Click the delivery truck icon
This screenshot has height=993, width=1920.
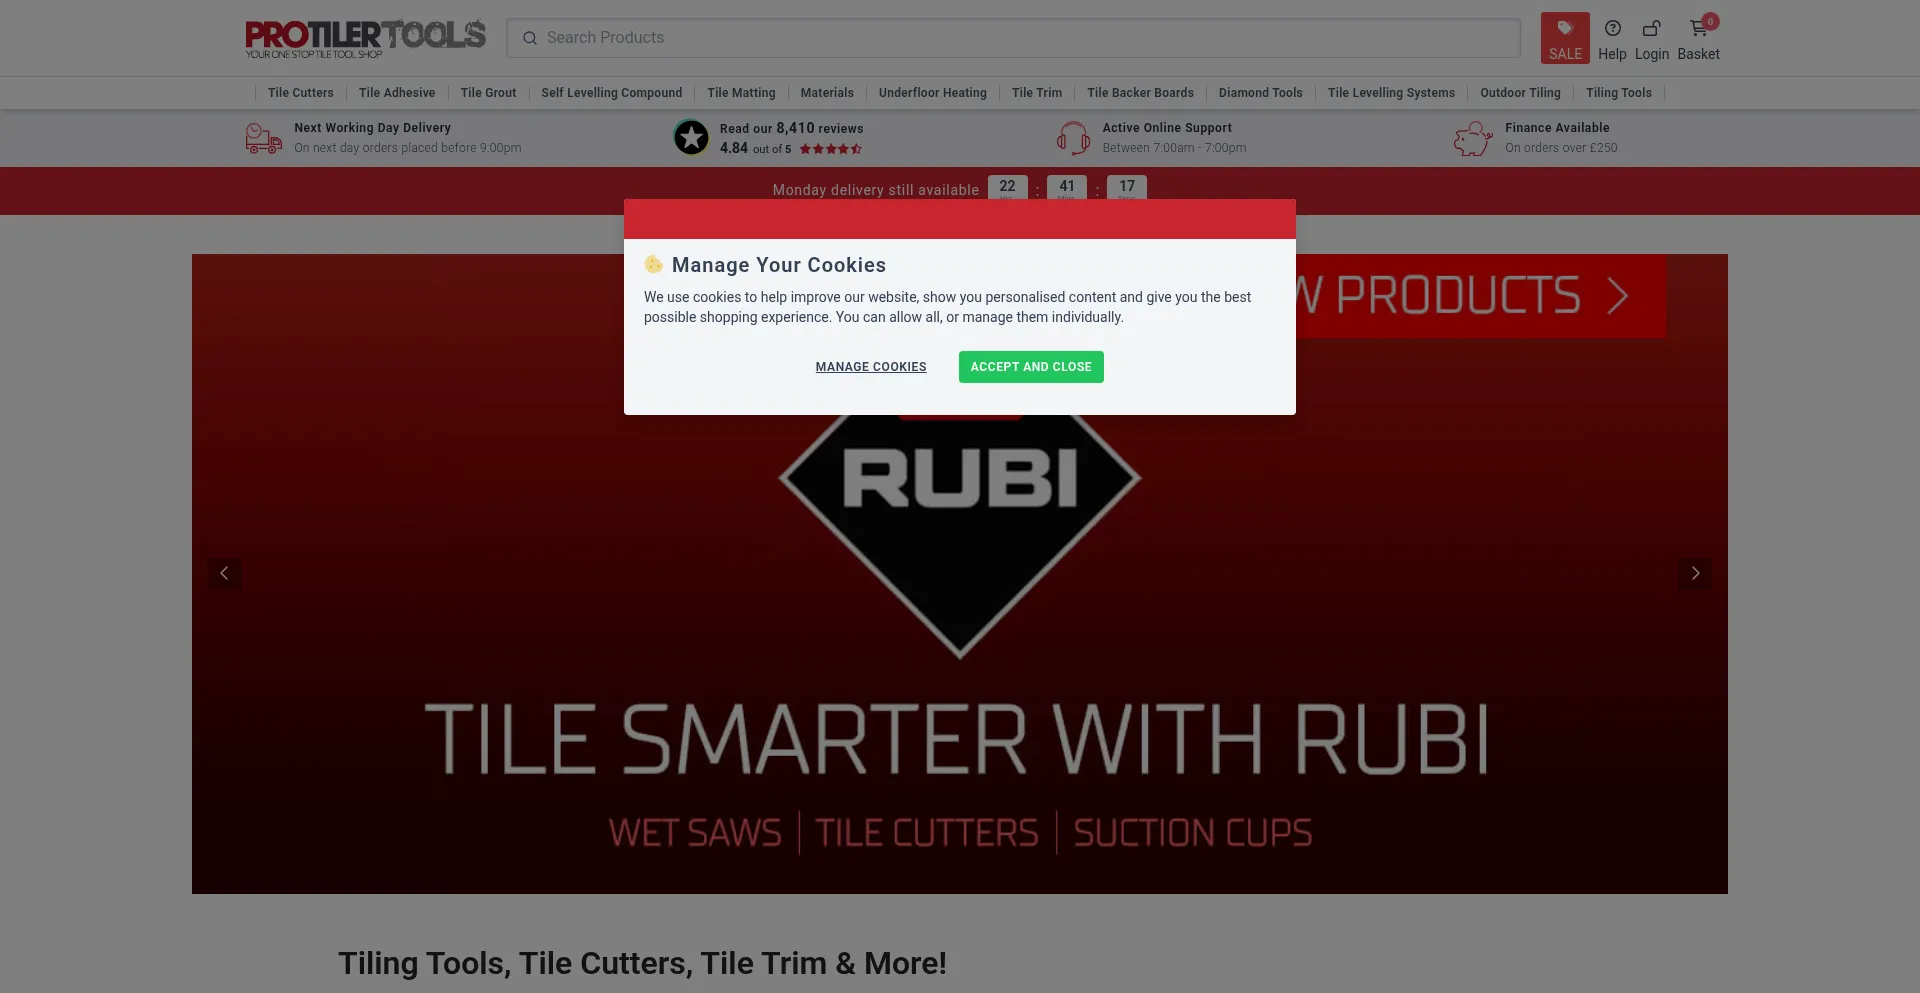pyautogui.click(x=264, y=138)
